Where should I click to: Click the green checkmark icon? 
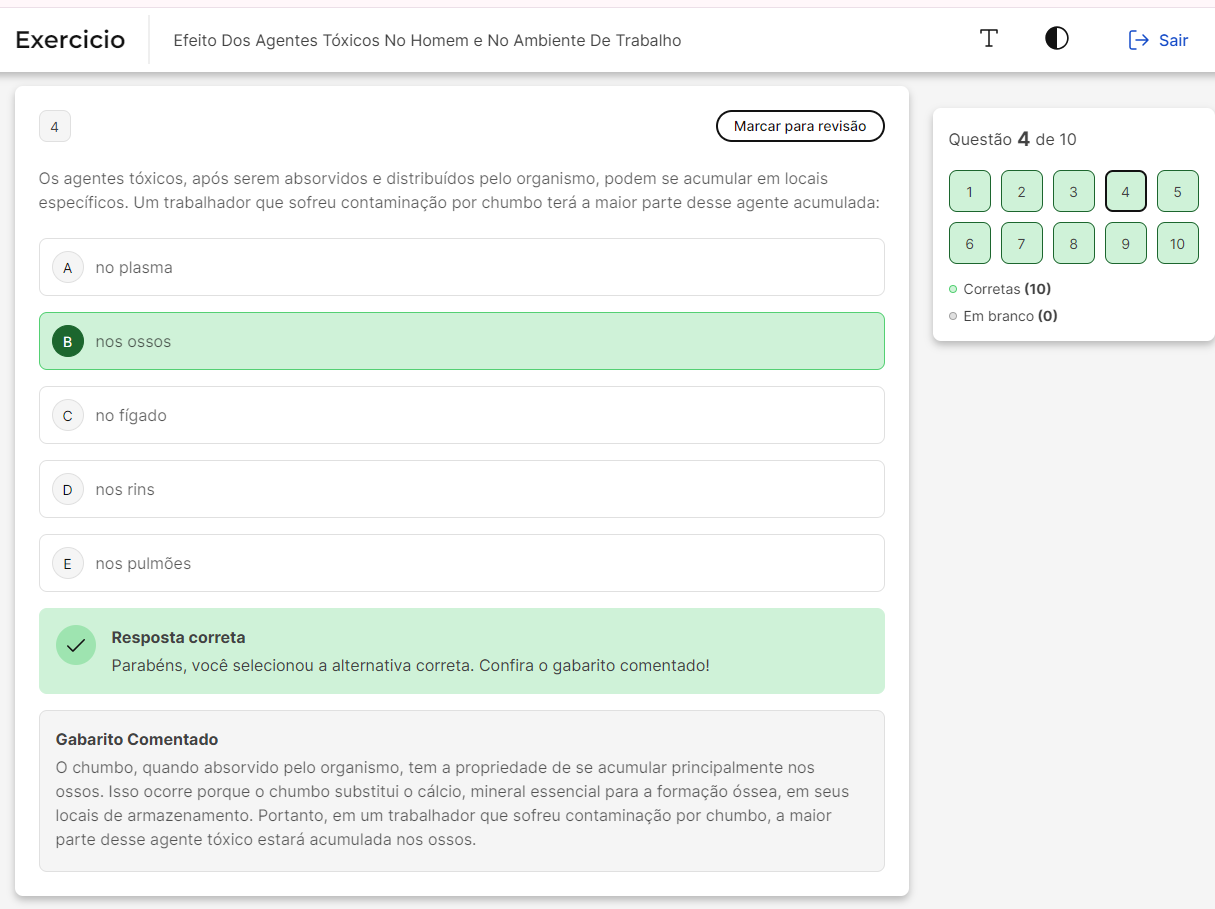[76, 646]
